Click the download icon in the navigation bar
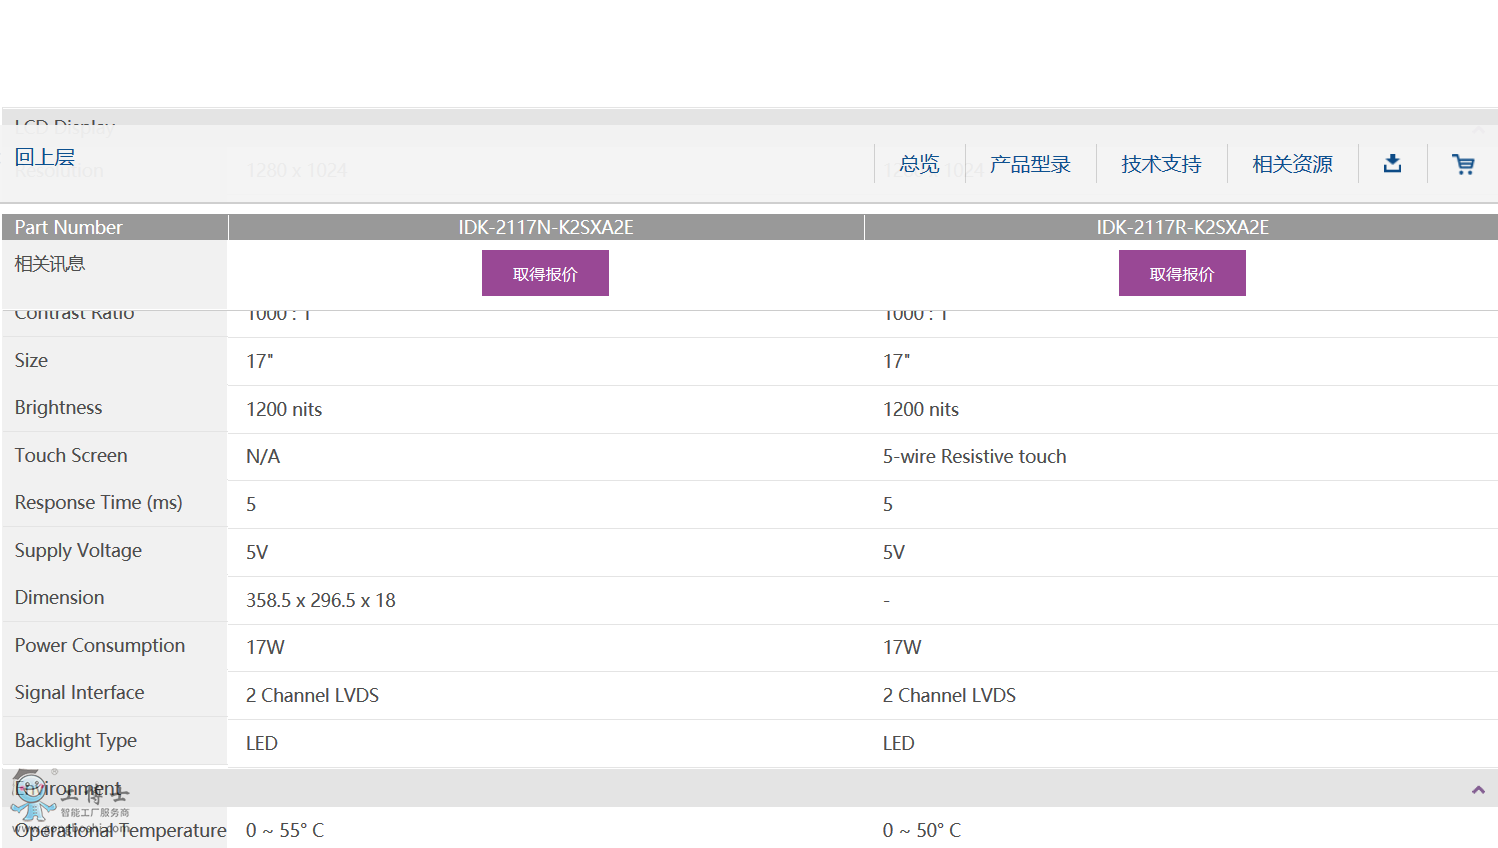This screenshot has height=848, width=1498. click(x=1392, y=164)
